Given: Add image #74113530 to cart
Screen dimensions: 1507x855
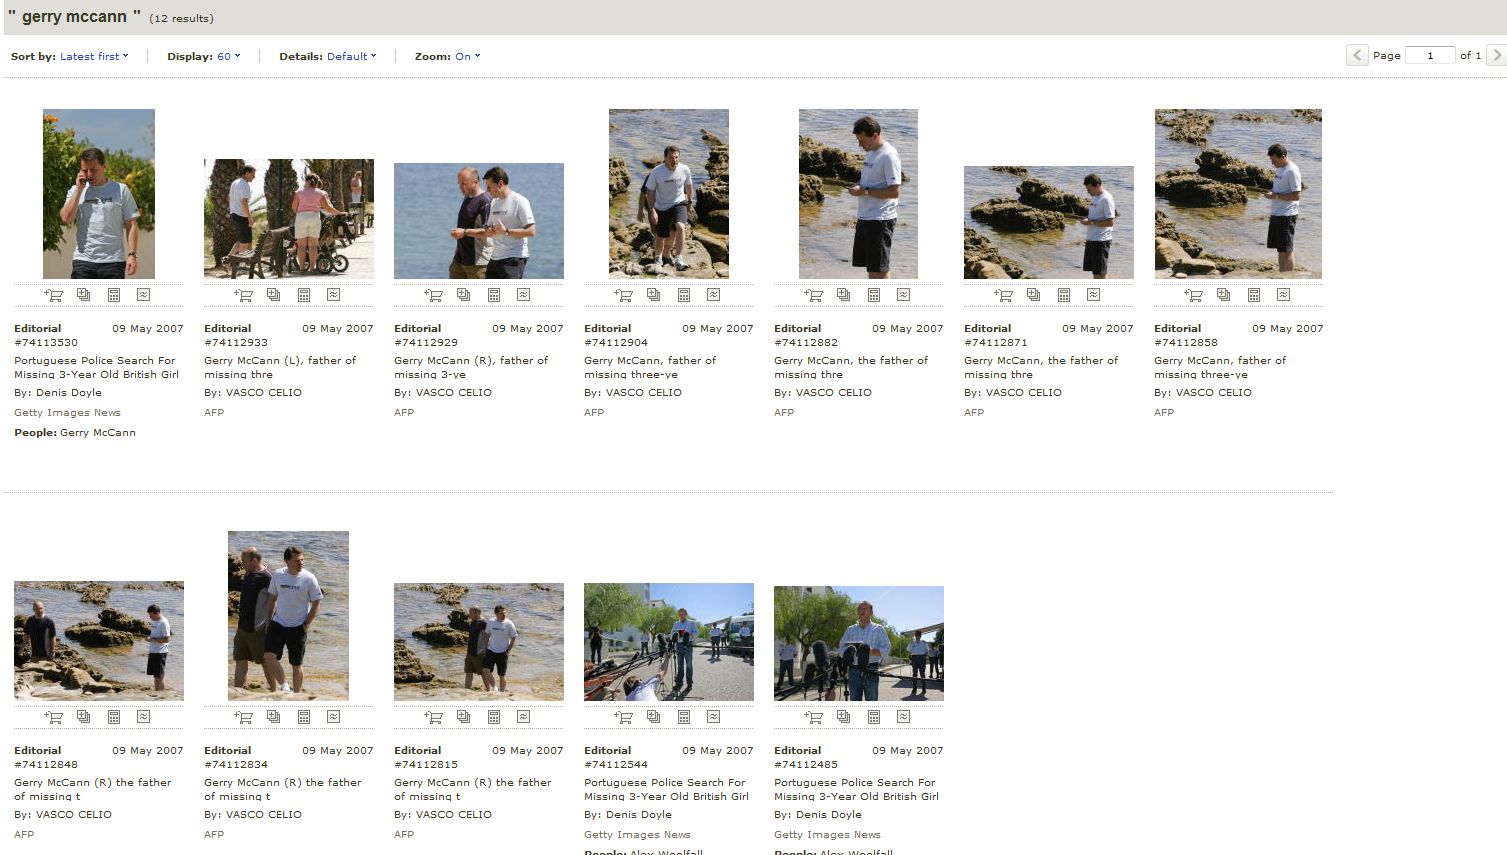Looking at the screenshot, I should tap(54, 295).
